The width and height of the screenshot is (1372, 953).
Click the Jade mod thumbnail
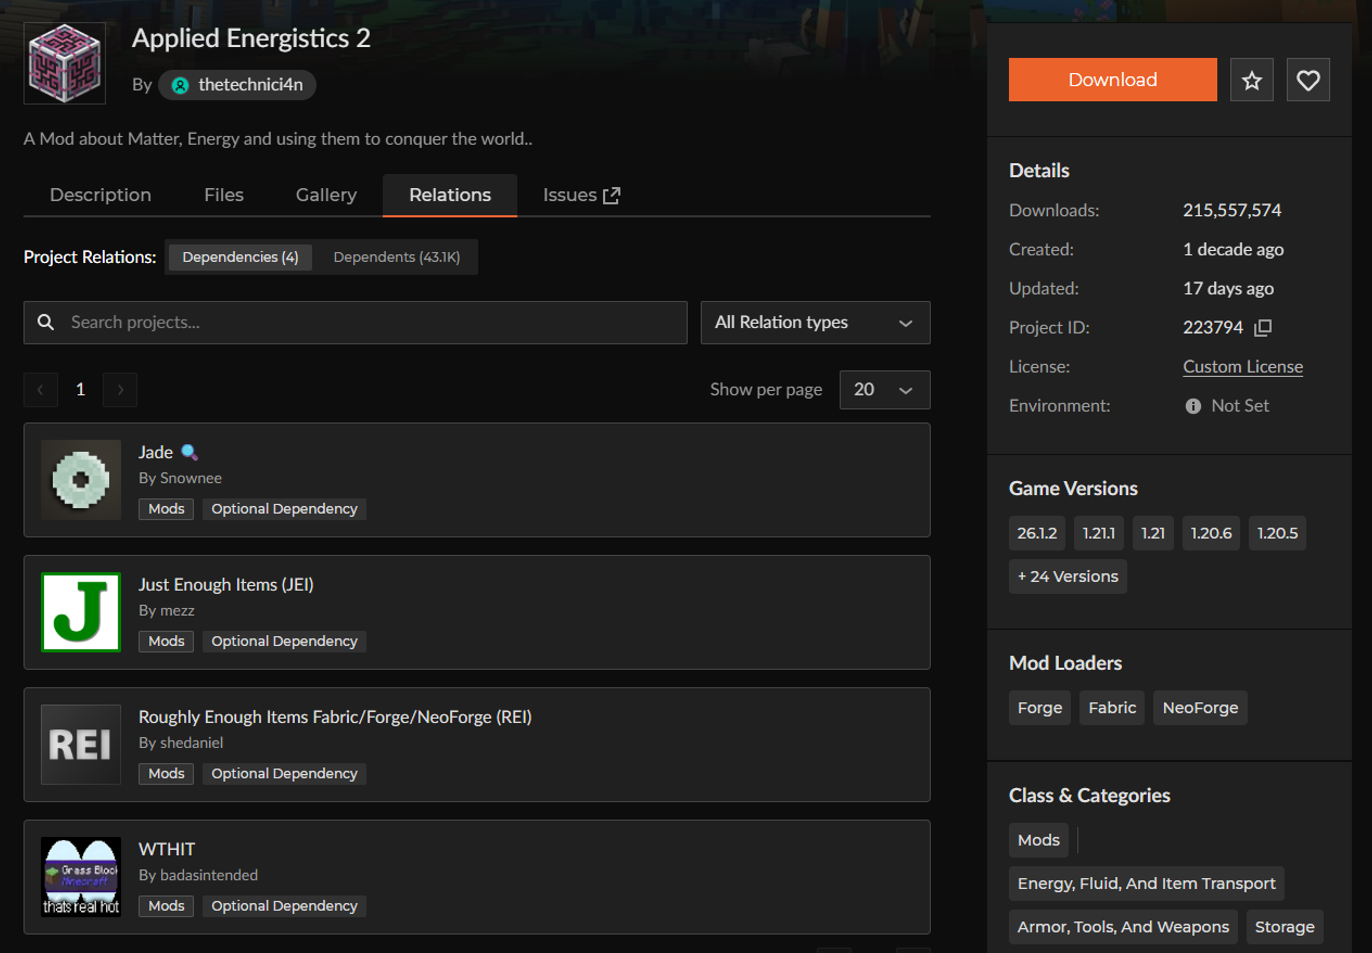(81, 480)
